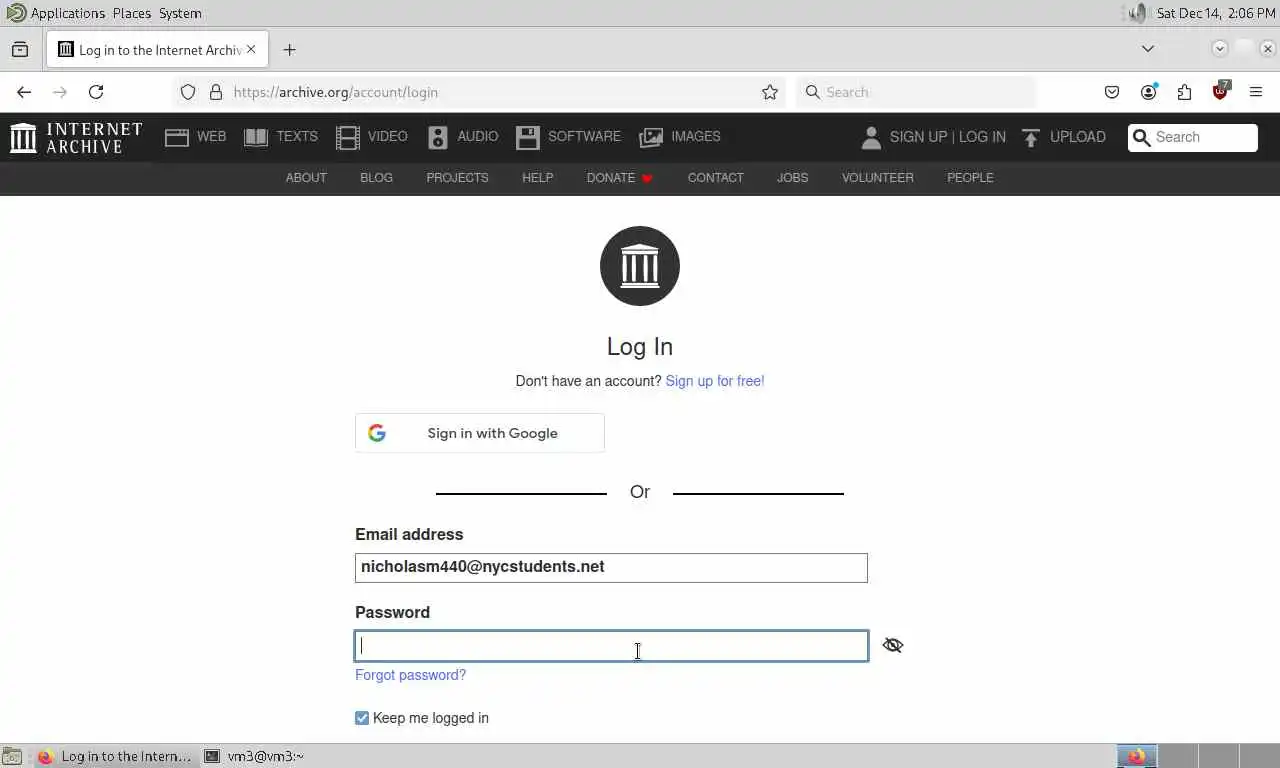Click the Password input field
The height and width of the screenshot is (768, 1280).
[611, 646]
